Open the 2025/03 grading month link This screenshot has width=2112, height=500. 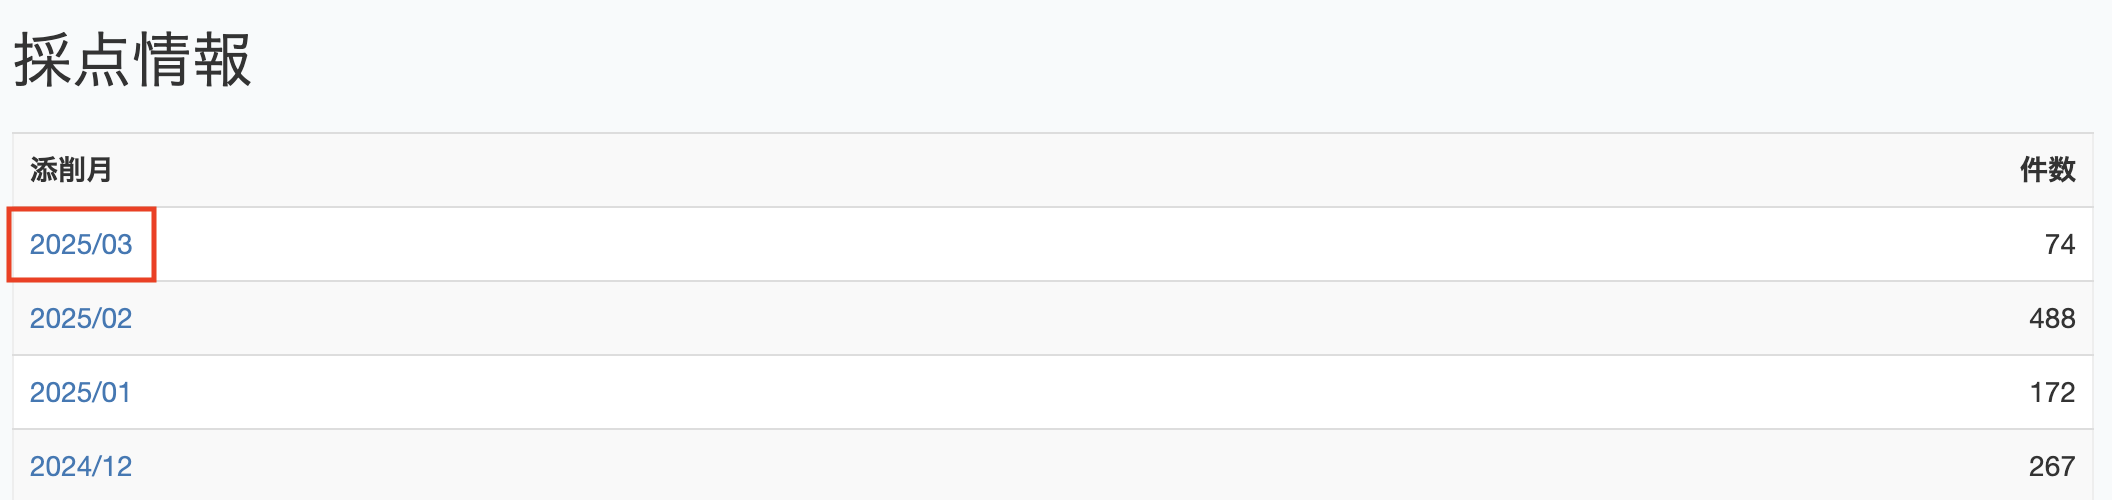click(81, 244)
